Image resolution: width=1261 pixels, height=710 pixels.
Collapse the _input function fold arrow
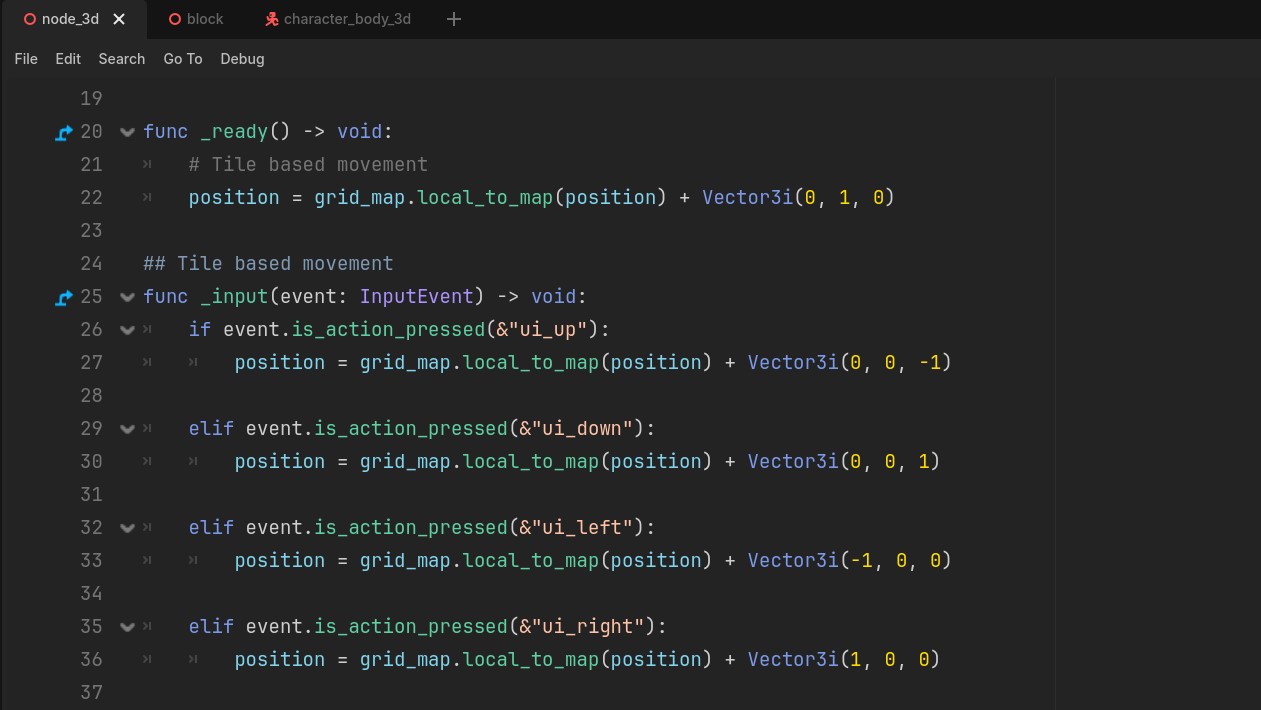(127, 297)
